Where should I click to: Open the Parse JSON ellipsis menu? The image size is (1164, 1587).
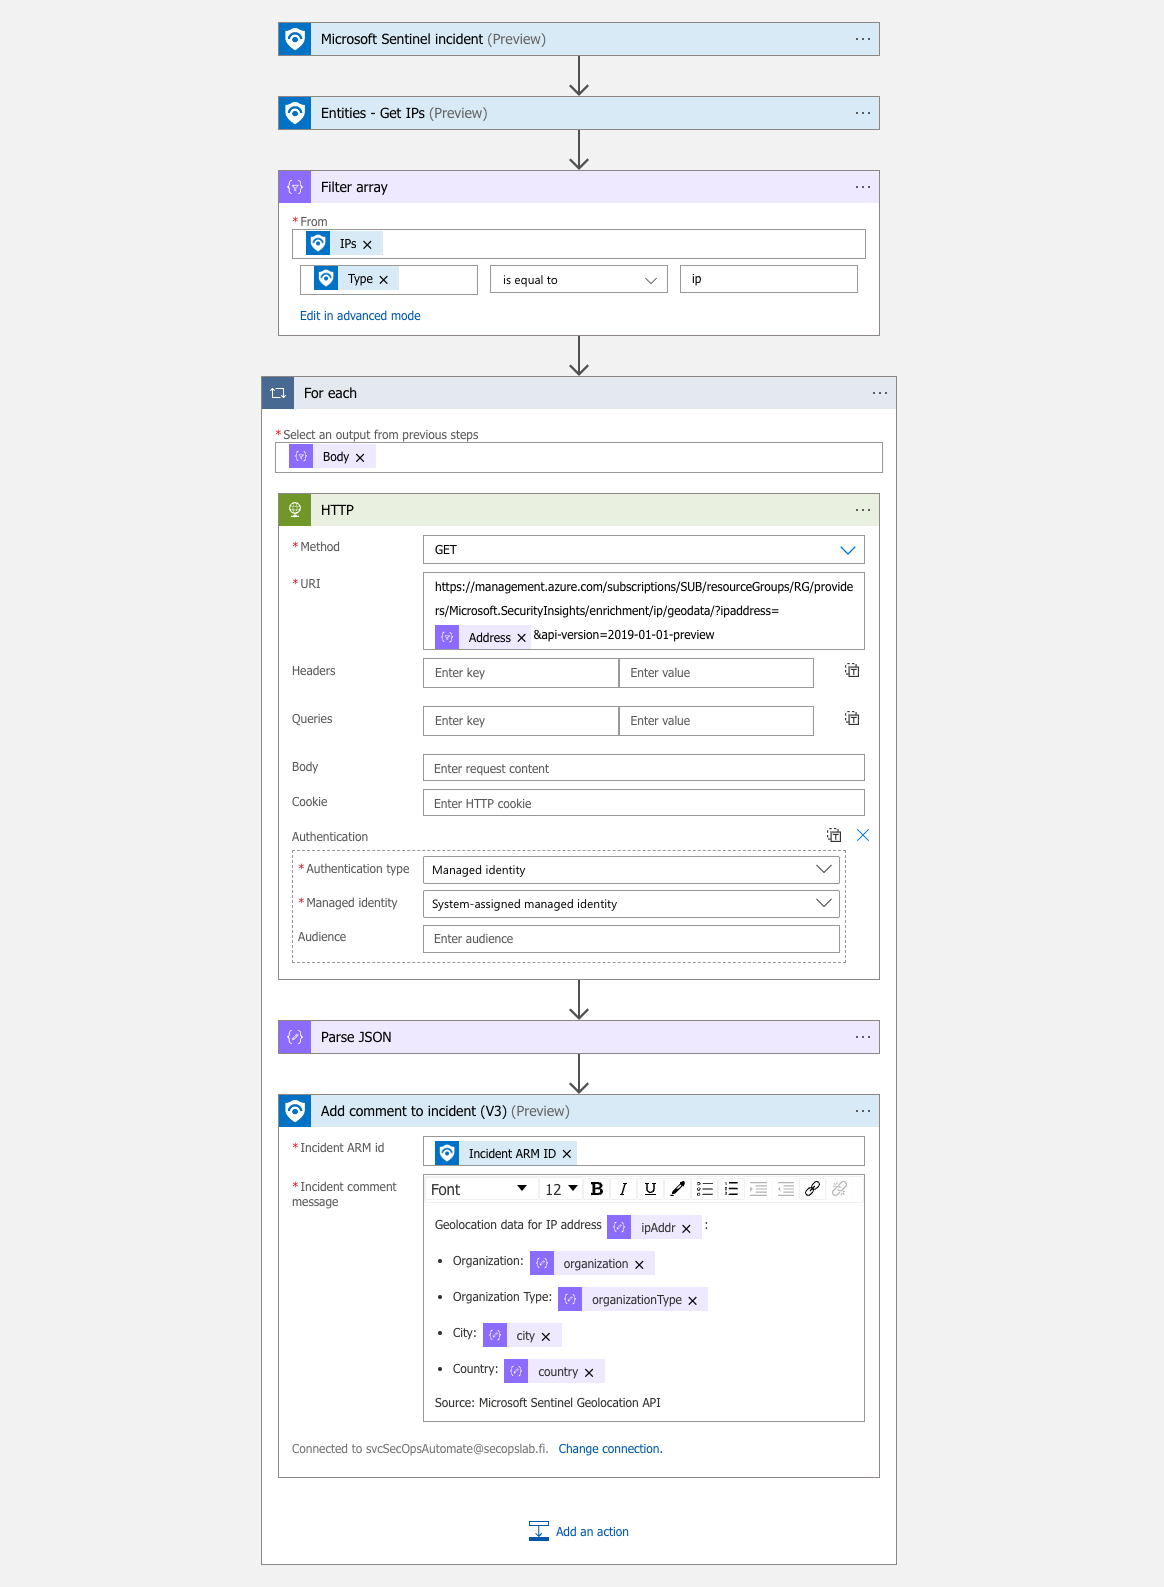point(863,1037)
